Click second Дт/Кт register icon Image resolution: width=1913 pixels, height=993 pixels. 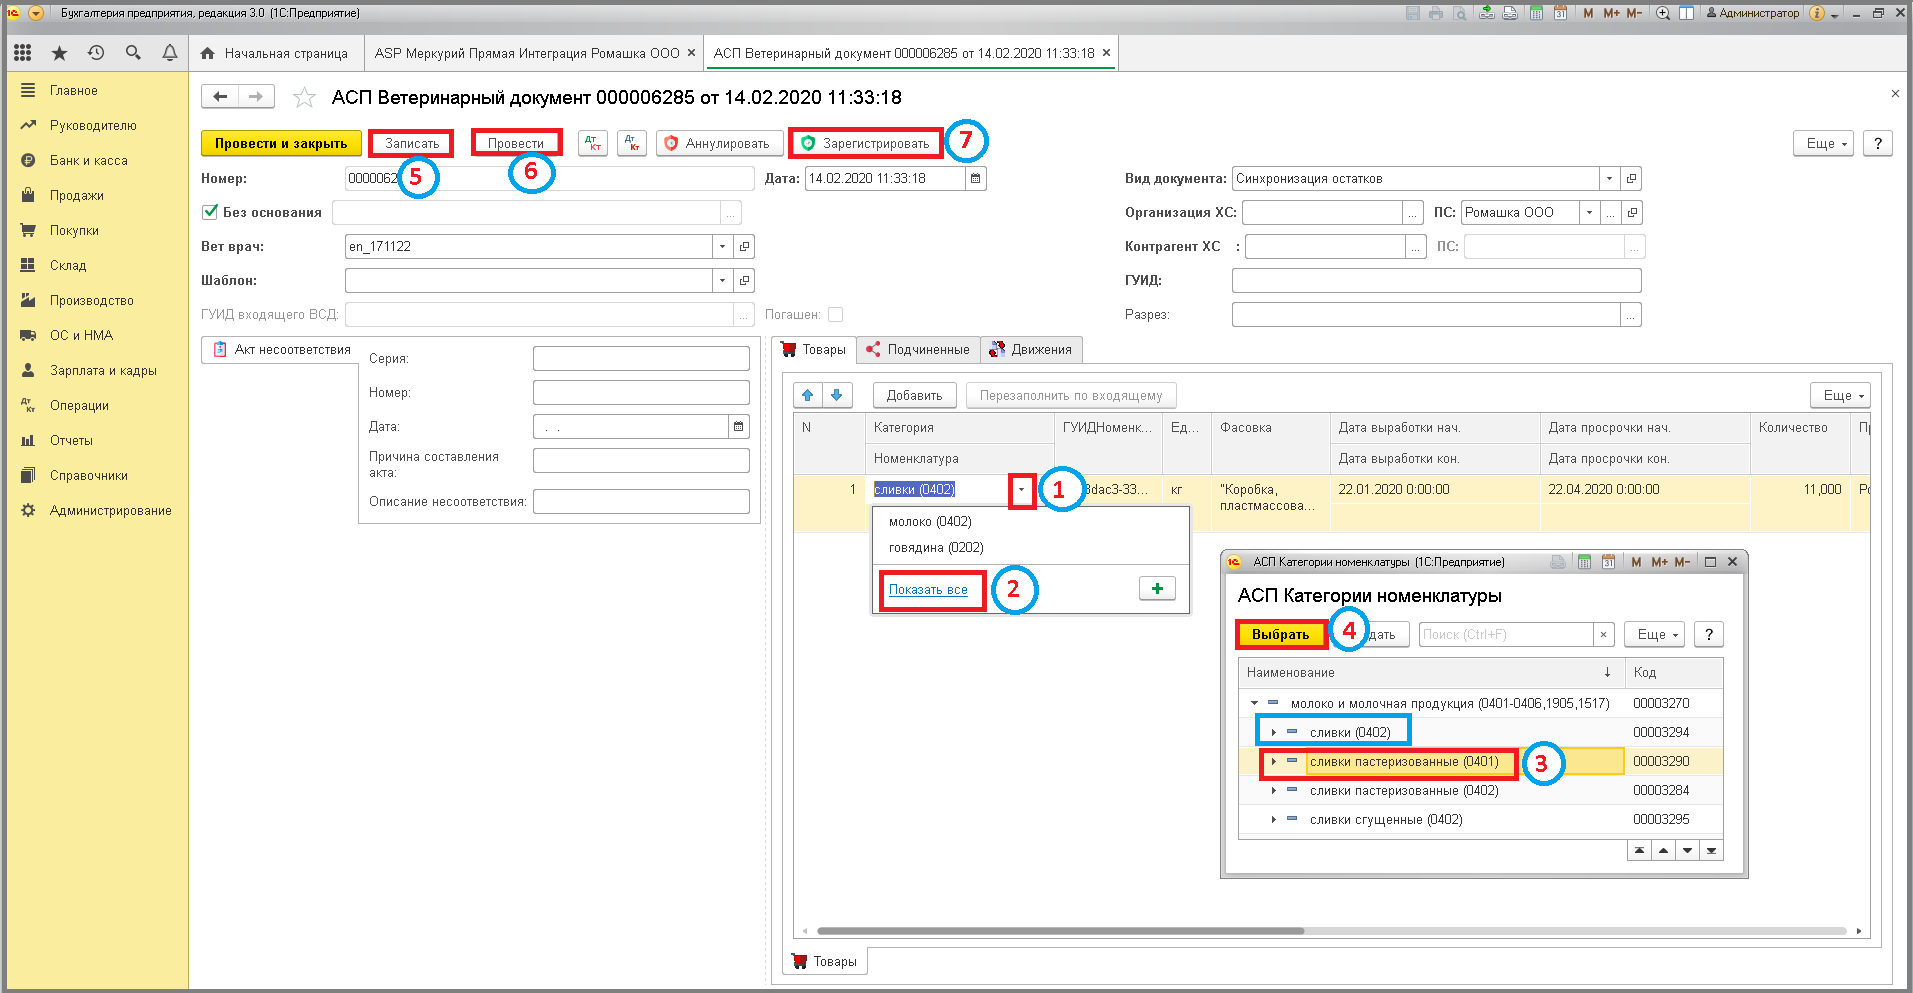point(632,143)
